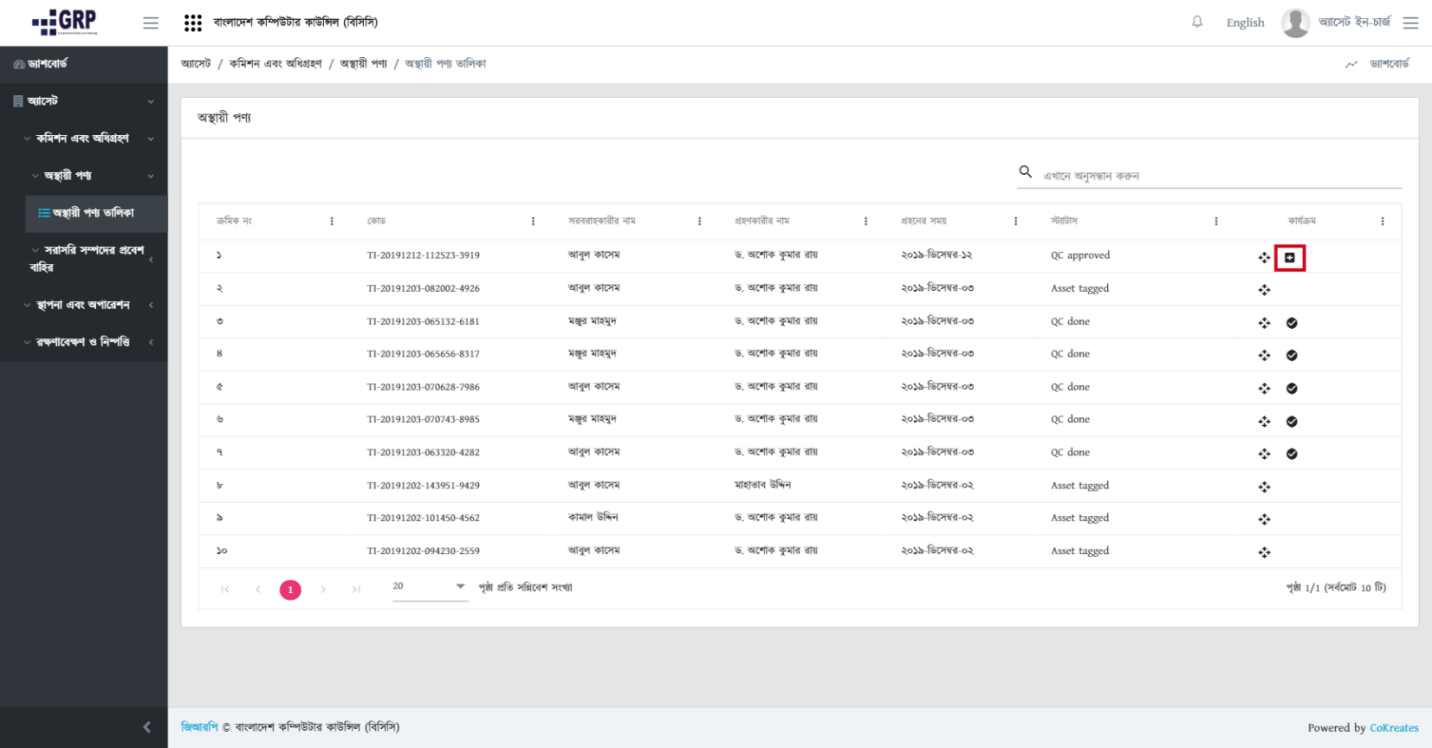This screenshot has height=748, width=1432.
Task: Open the rows-per-page dropdown showing 20
Action: (x=429, y=587)
